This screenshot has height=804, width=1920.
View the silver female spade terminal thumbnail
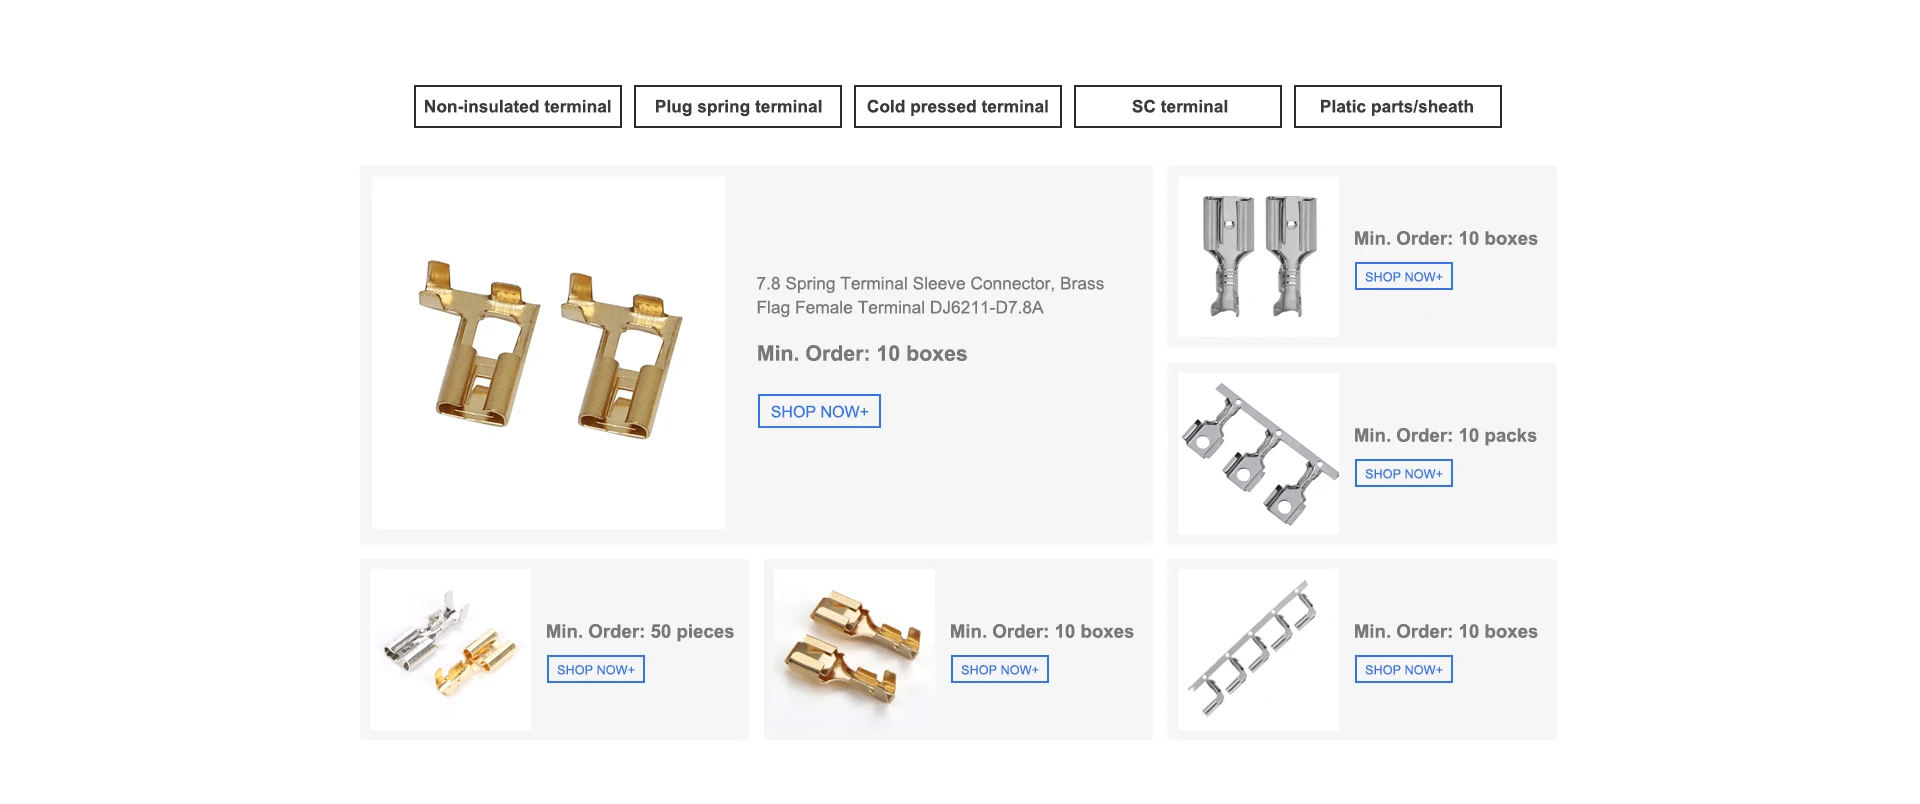pyautogui.click(x=1258, y=257)
